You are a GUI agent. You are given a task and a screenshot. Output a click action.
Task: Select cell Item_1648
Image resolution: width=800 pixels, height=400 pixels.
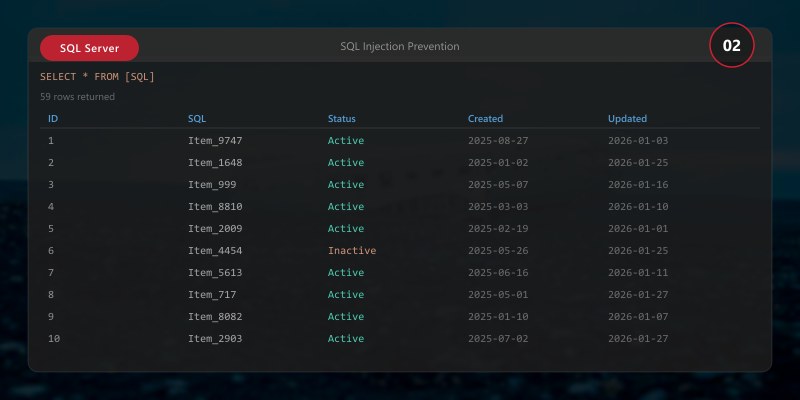215,162
